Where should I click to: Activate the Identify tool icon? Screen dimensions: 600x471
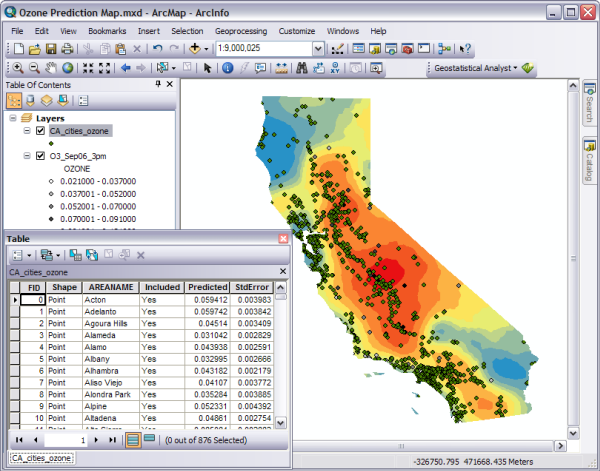point(227,68)
